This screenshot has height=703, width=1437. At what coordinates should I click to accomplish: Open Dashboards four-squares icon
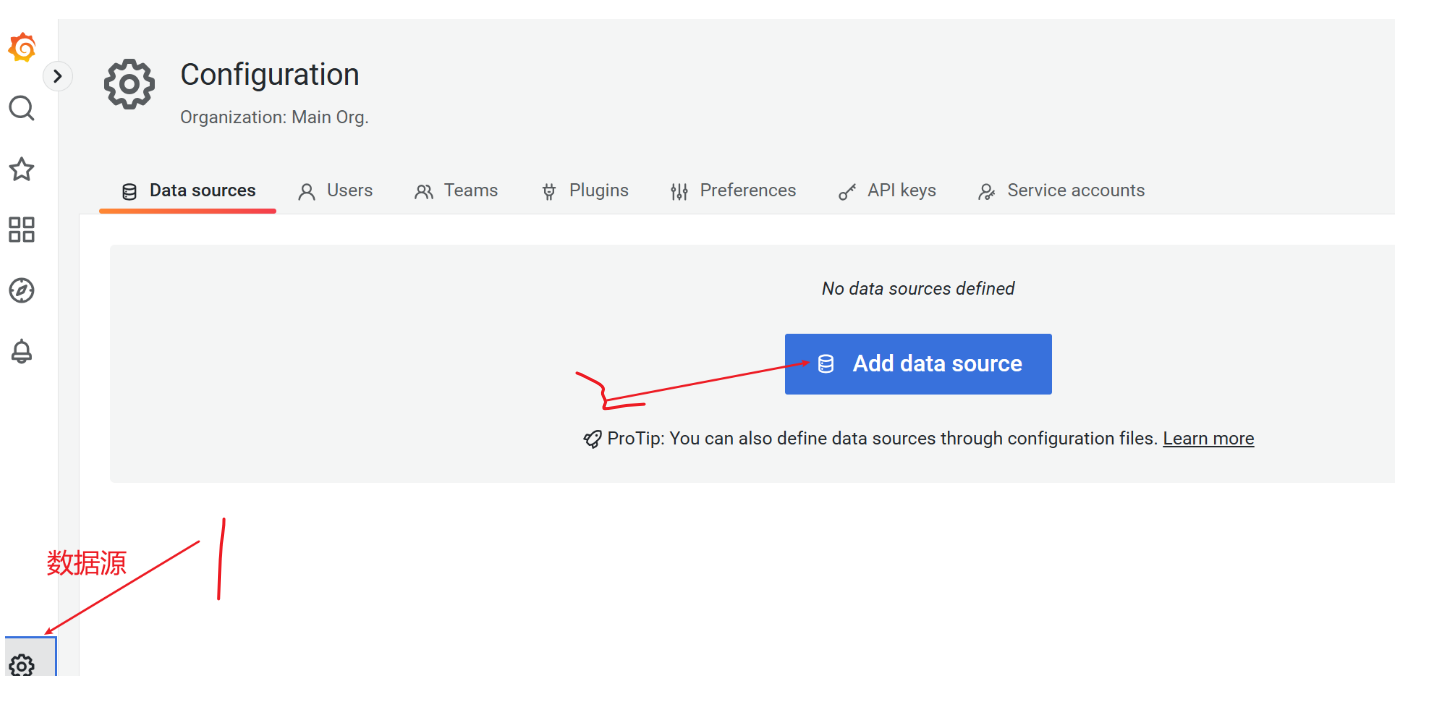coord(22,230)
